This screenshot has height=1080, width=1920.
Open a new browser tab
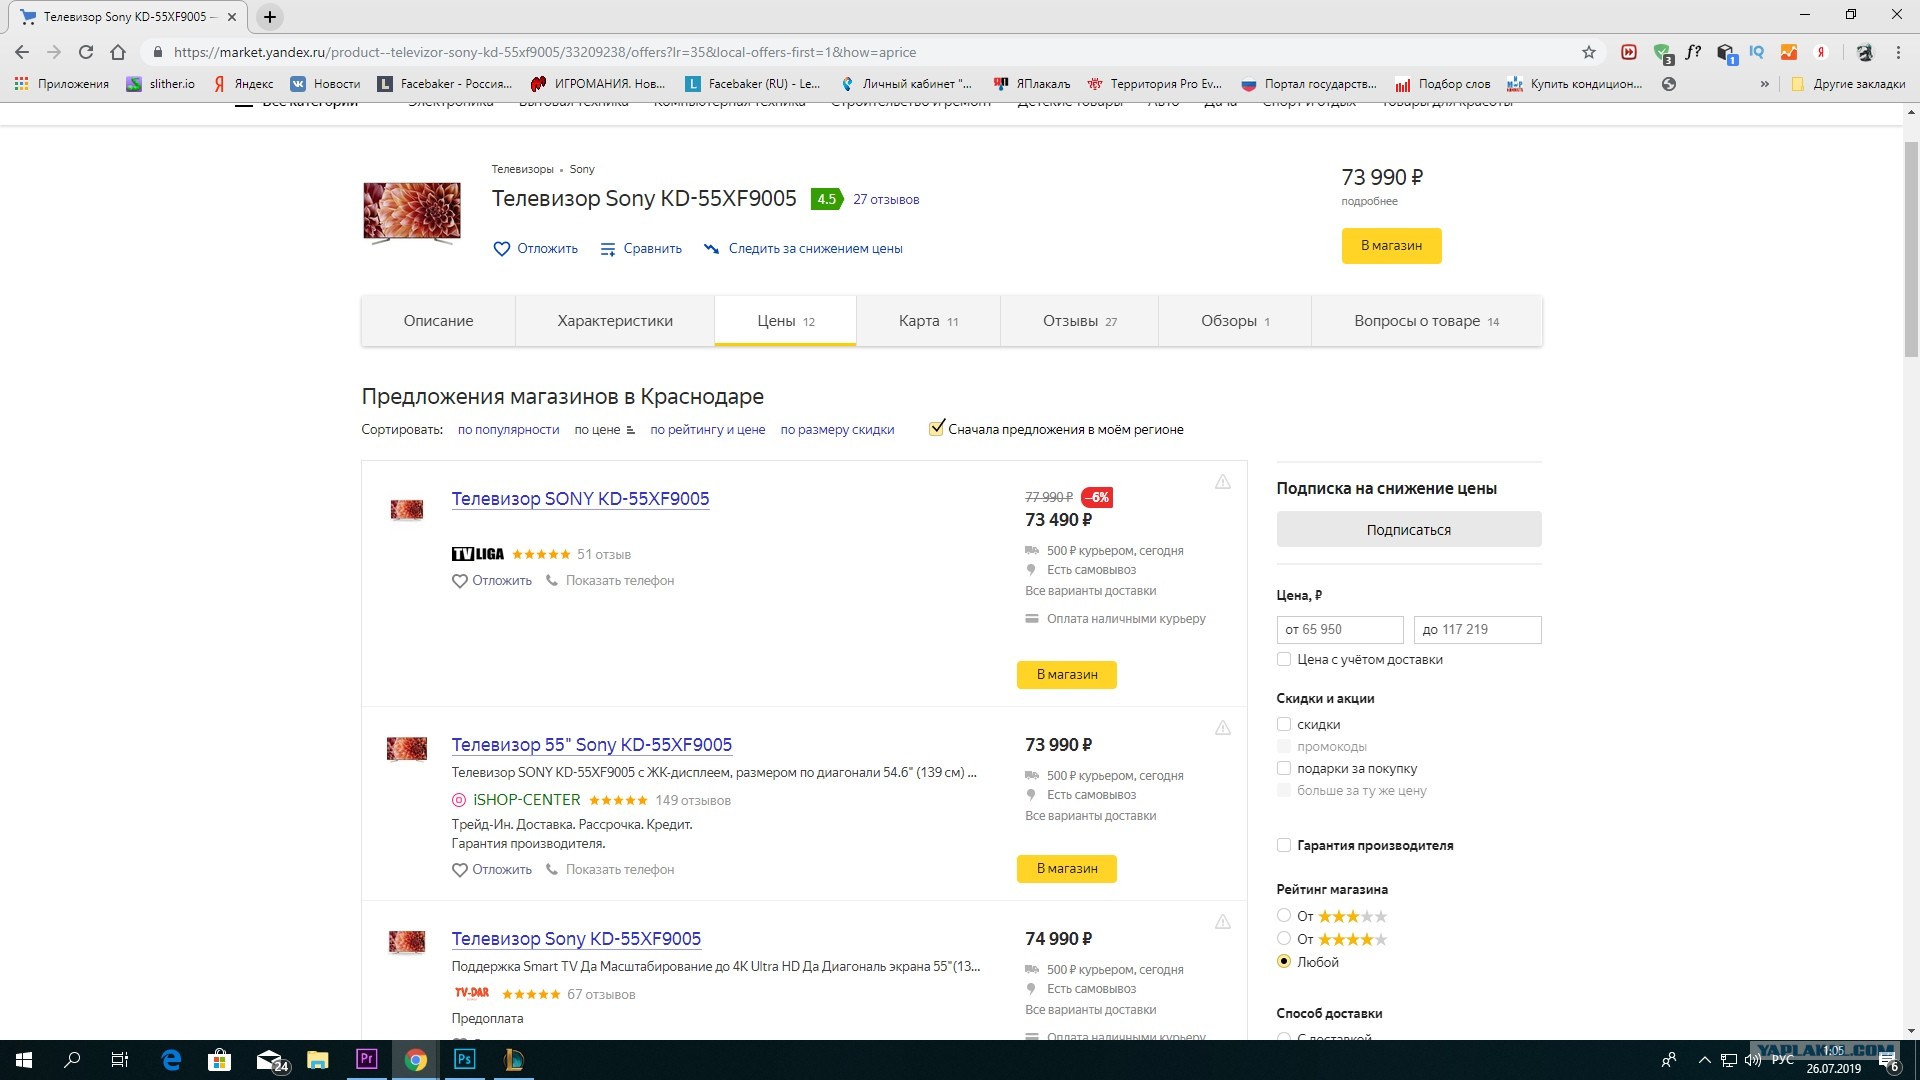[x=270, y=17]
